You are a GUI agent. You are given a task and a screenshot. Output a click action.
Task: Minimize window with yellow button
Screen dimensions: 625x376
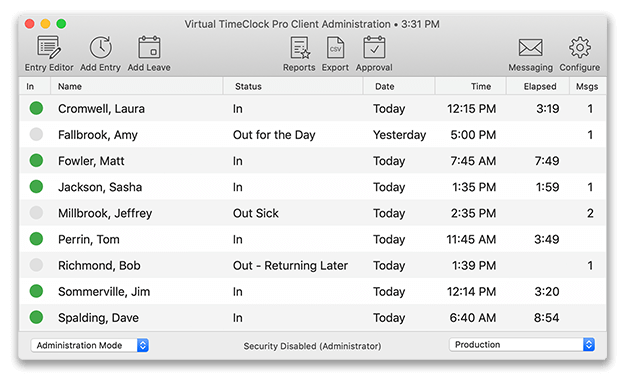click(45, 24)
